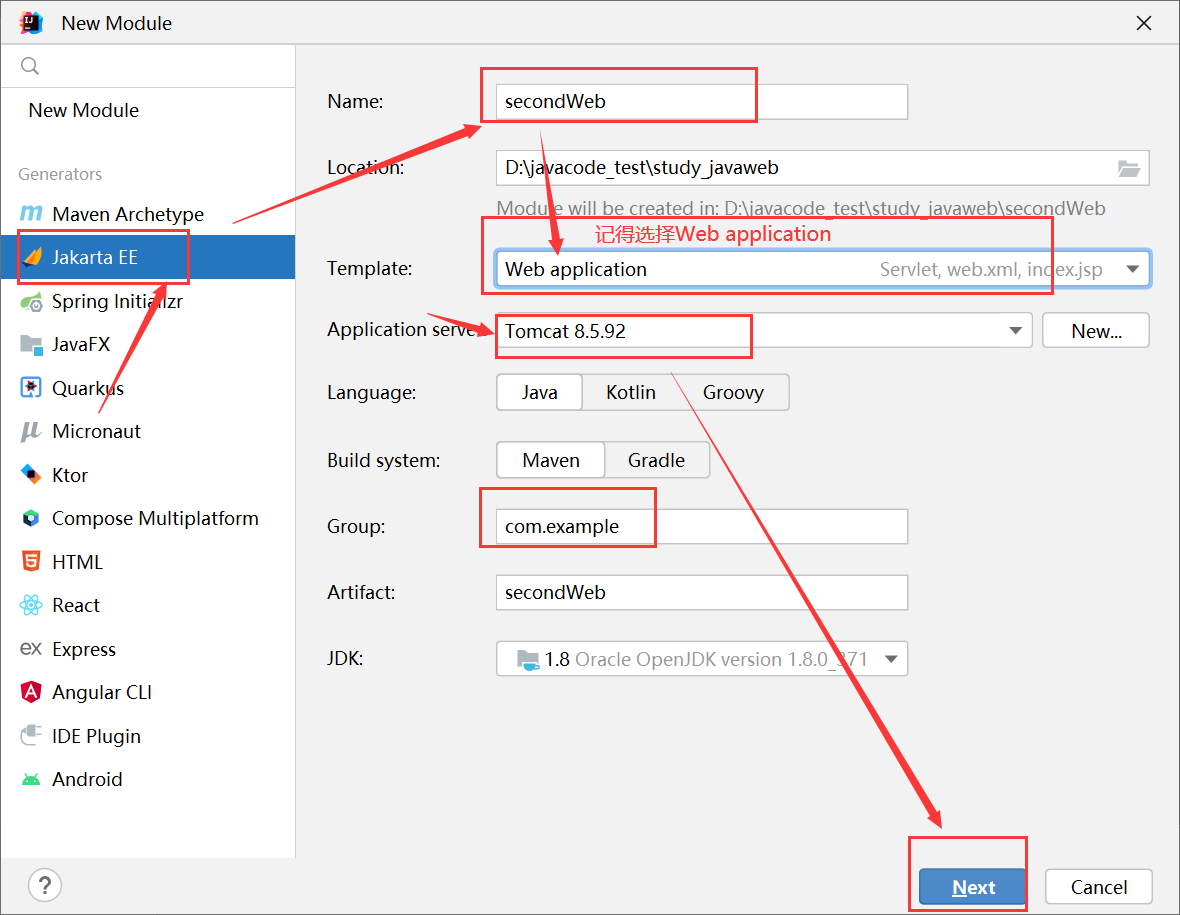Click the Android robot icon
This screenshot has width=1180, height=915.
click(31, 780)
